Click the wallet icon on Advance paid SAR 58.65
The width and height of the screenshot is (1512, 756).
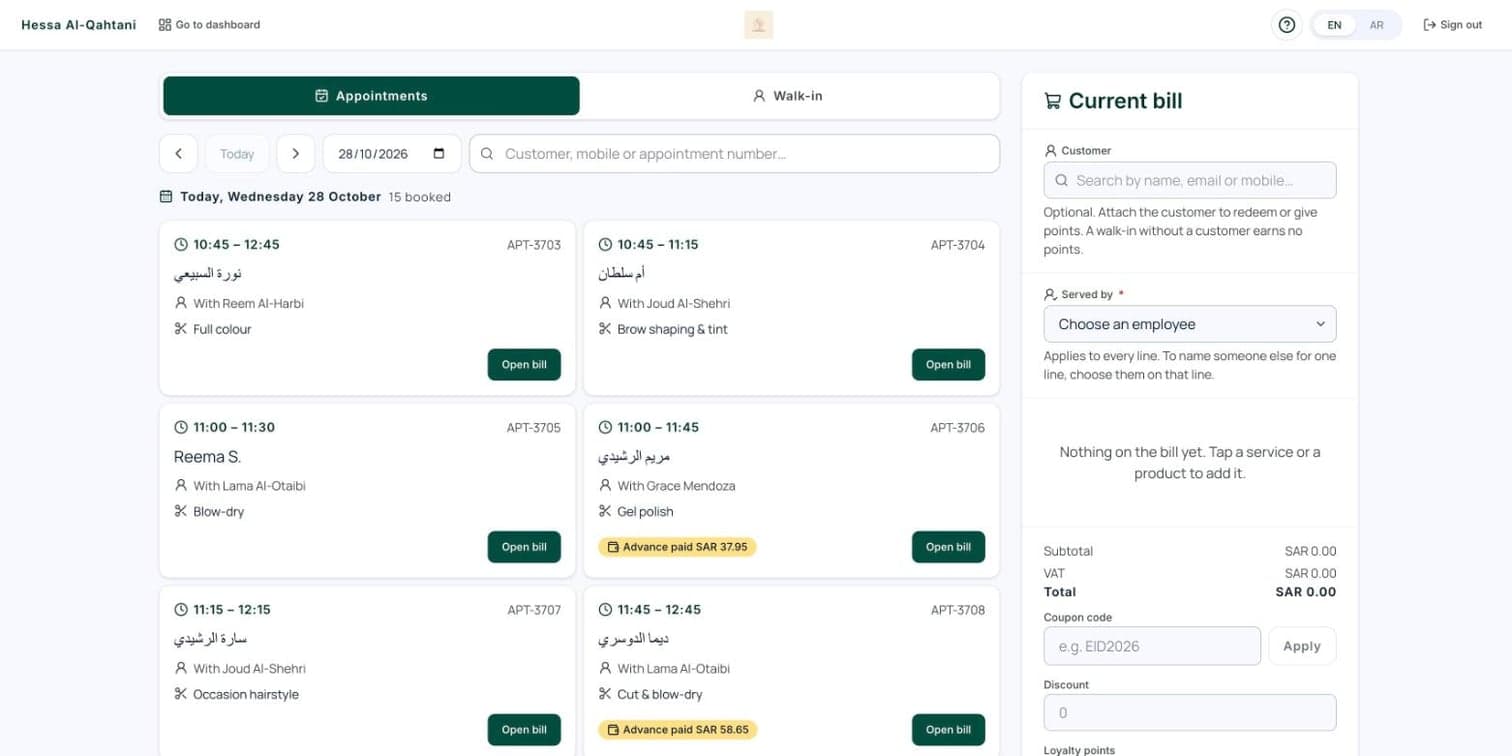(612, 730)
